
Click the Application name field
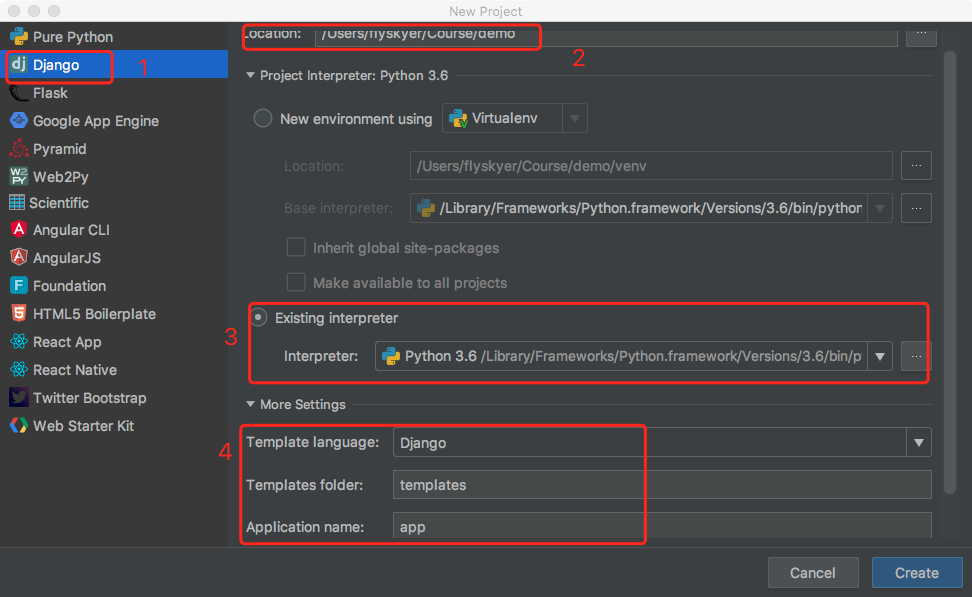click(662, 526)
